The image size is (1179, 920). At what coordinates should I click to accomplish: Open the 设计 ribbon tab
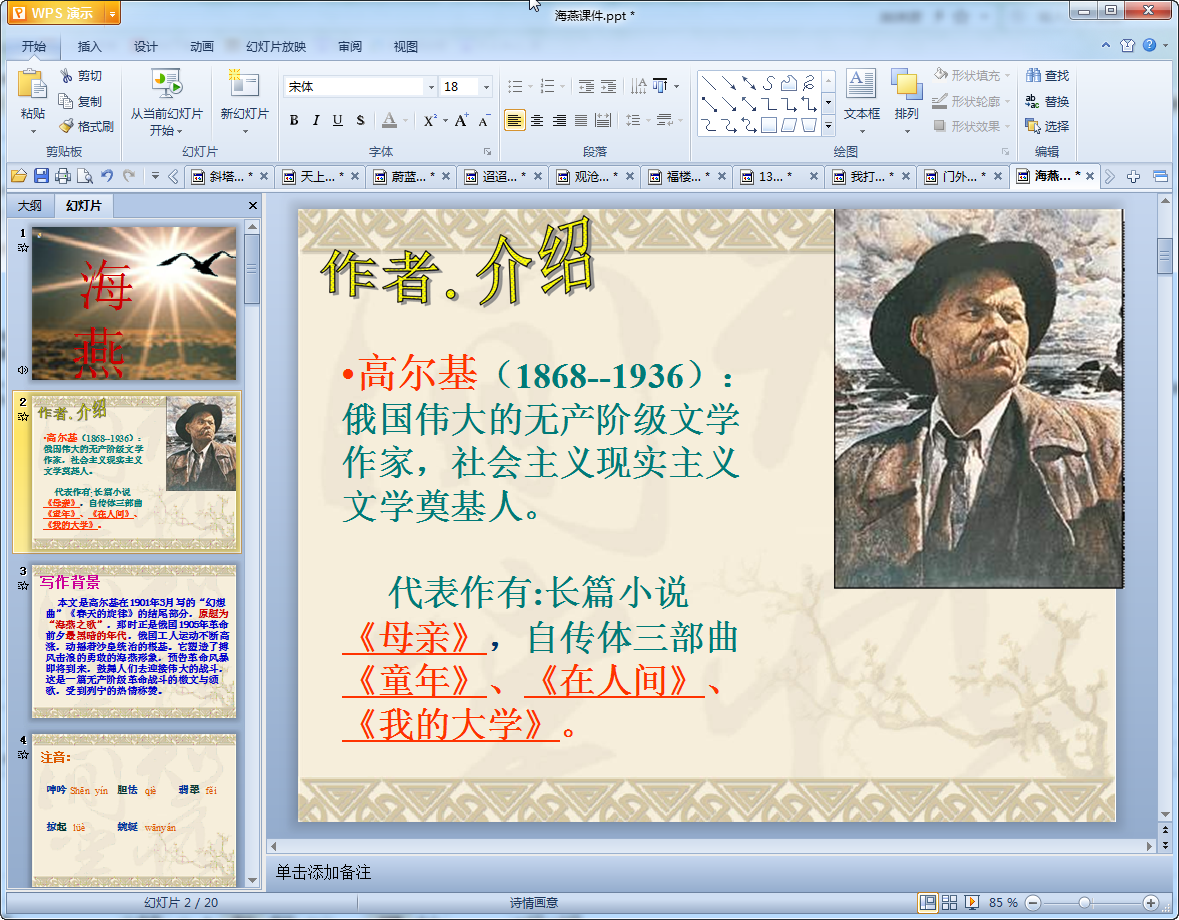click(x=146, y=47)
